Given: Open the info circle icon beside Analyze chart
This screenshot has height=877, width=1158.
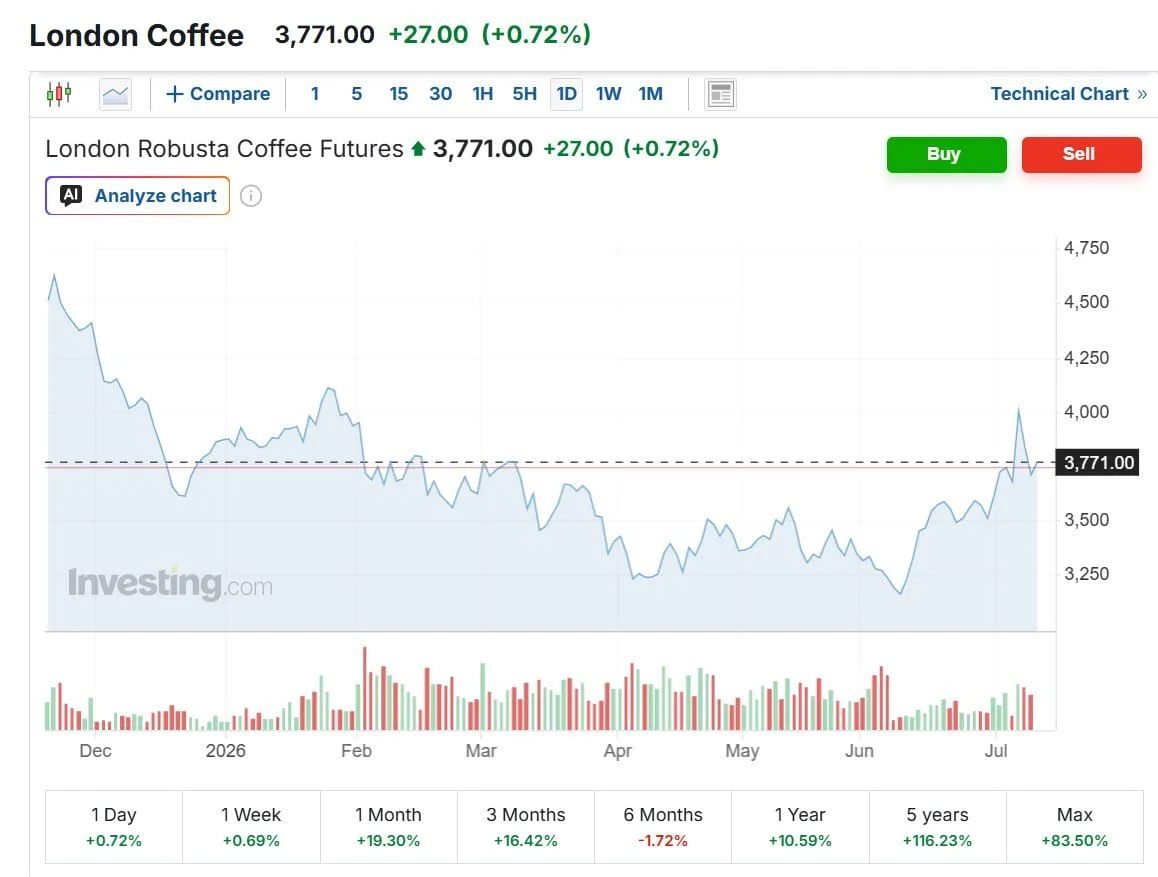Looking at the screenshot, I should [x=251, y=196].
